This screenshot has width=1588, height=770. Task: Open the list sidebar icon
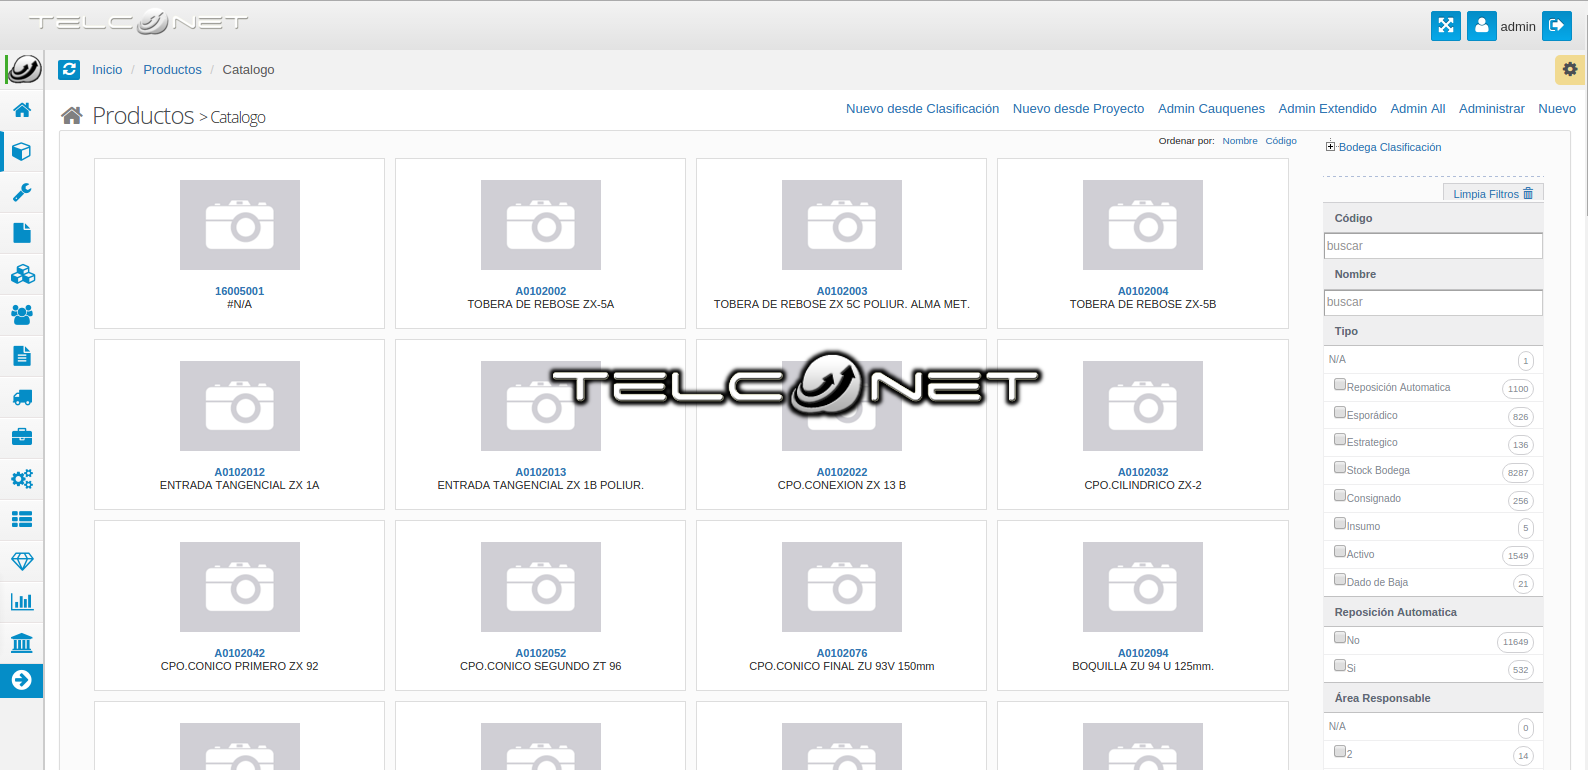pyautogui.click(x=22, y=519)
